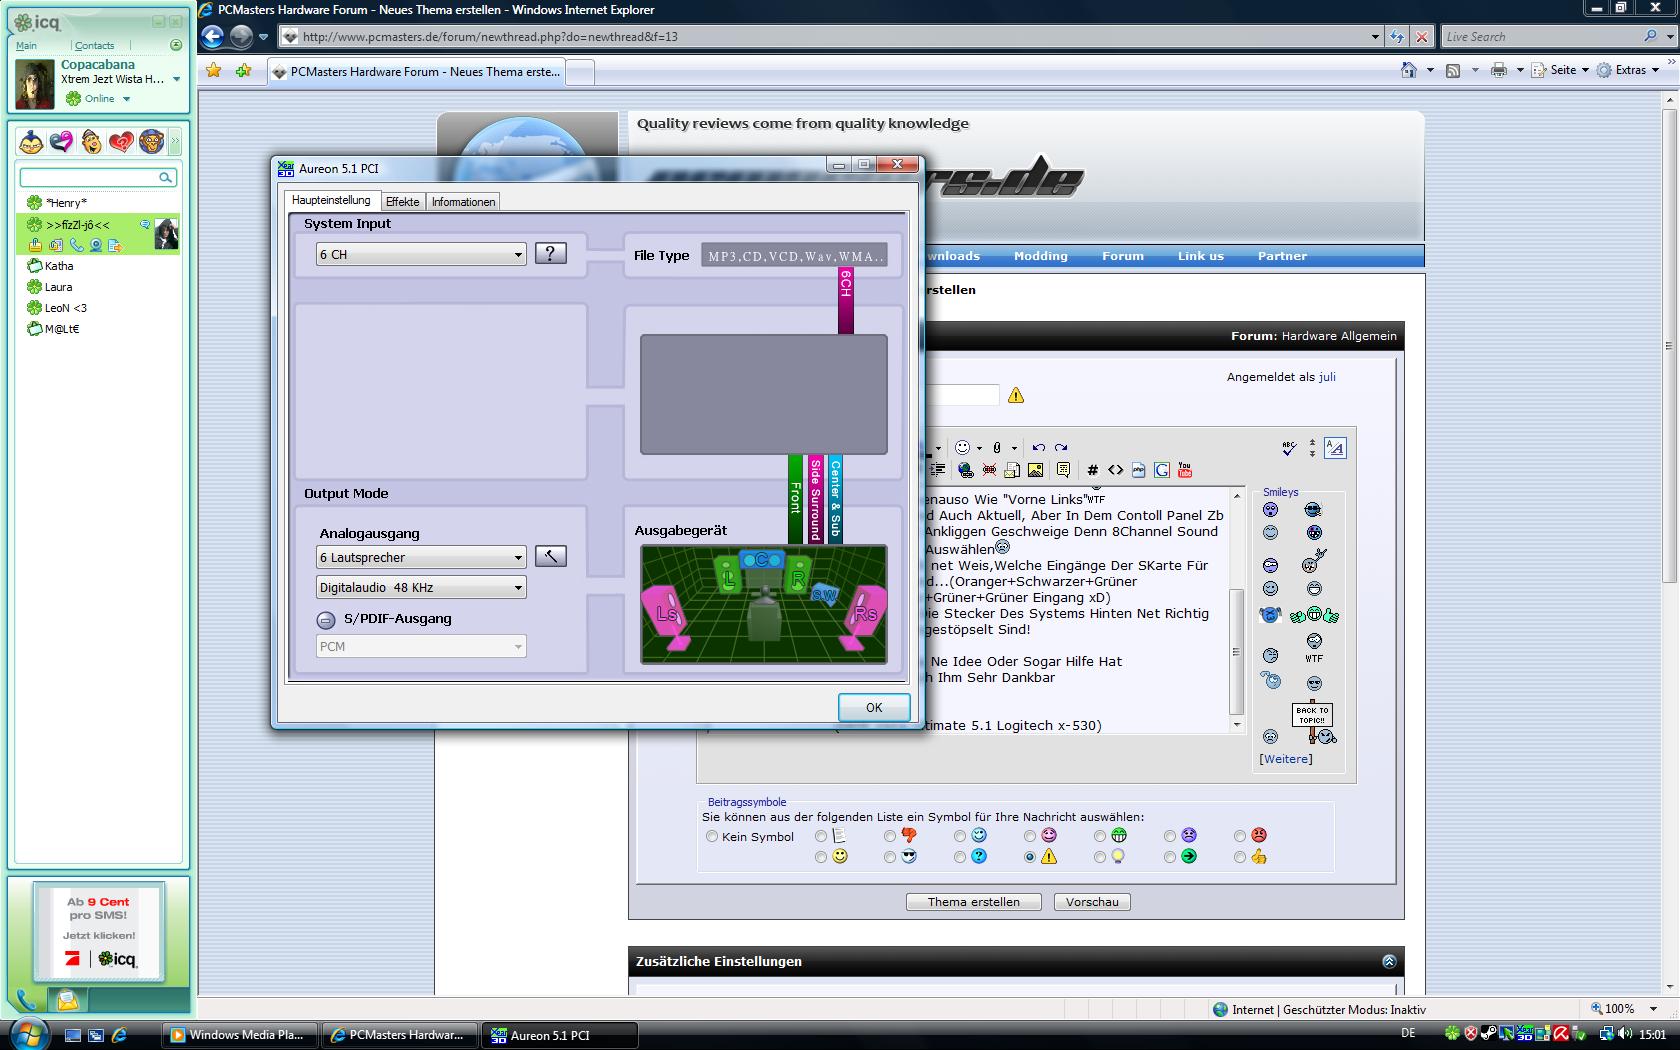Viewport: 1680px width, 1050px height.
Task: Remove link icon in editor toolbar
Action: pyautogui.click(x=989, y=470)
